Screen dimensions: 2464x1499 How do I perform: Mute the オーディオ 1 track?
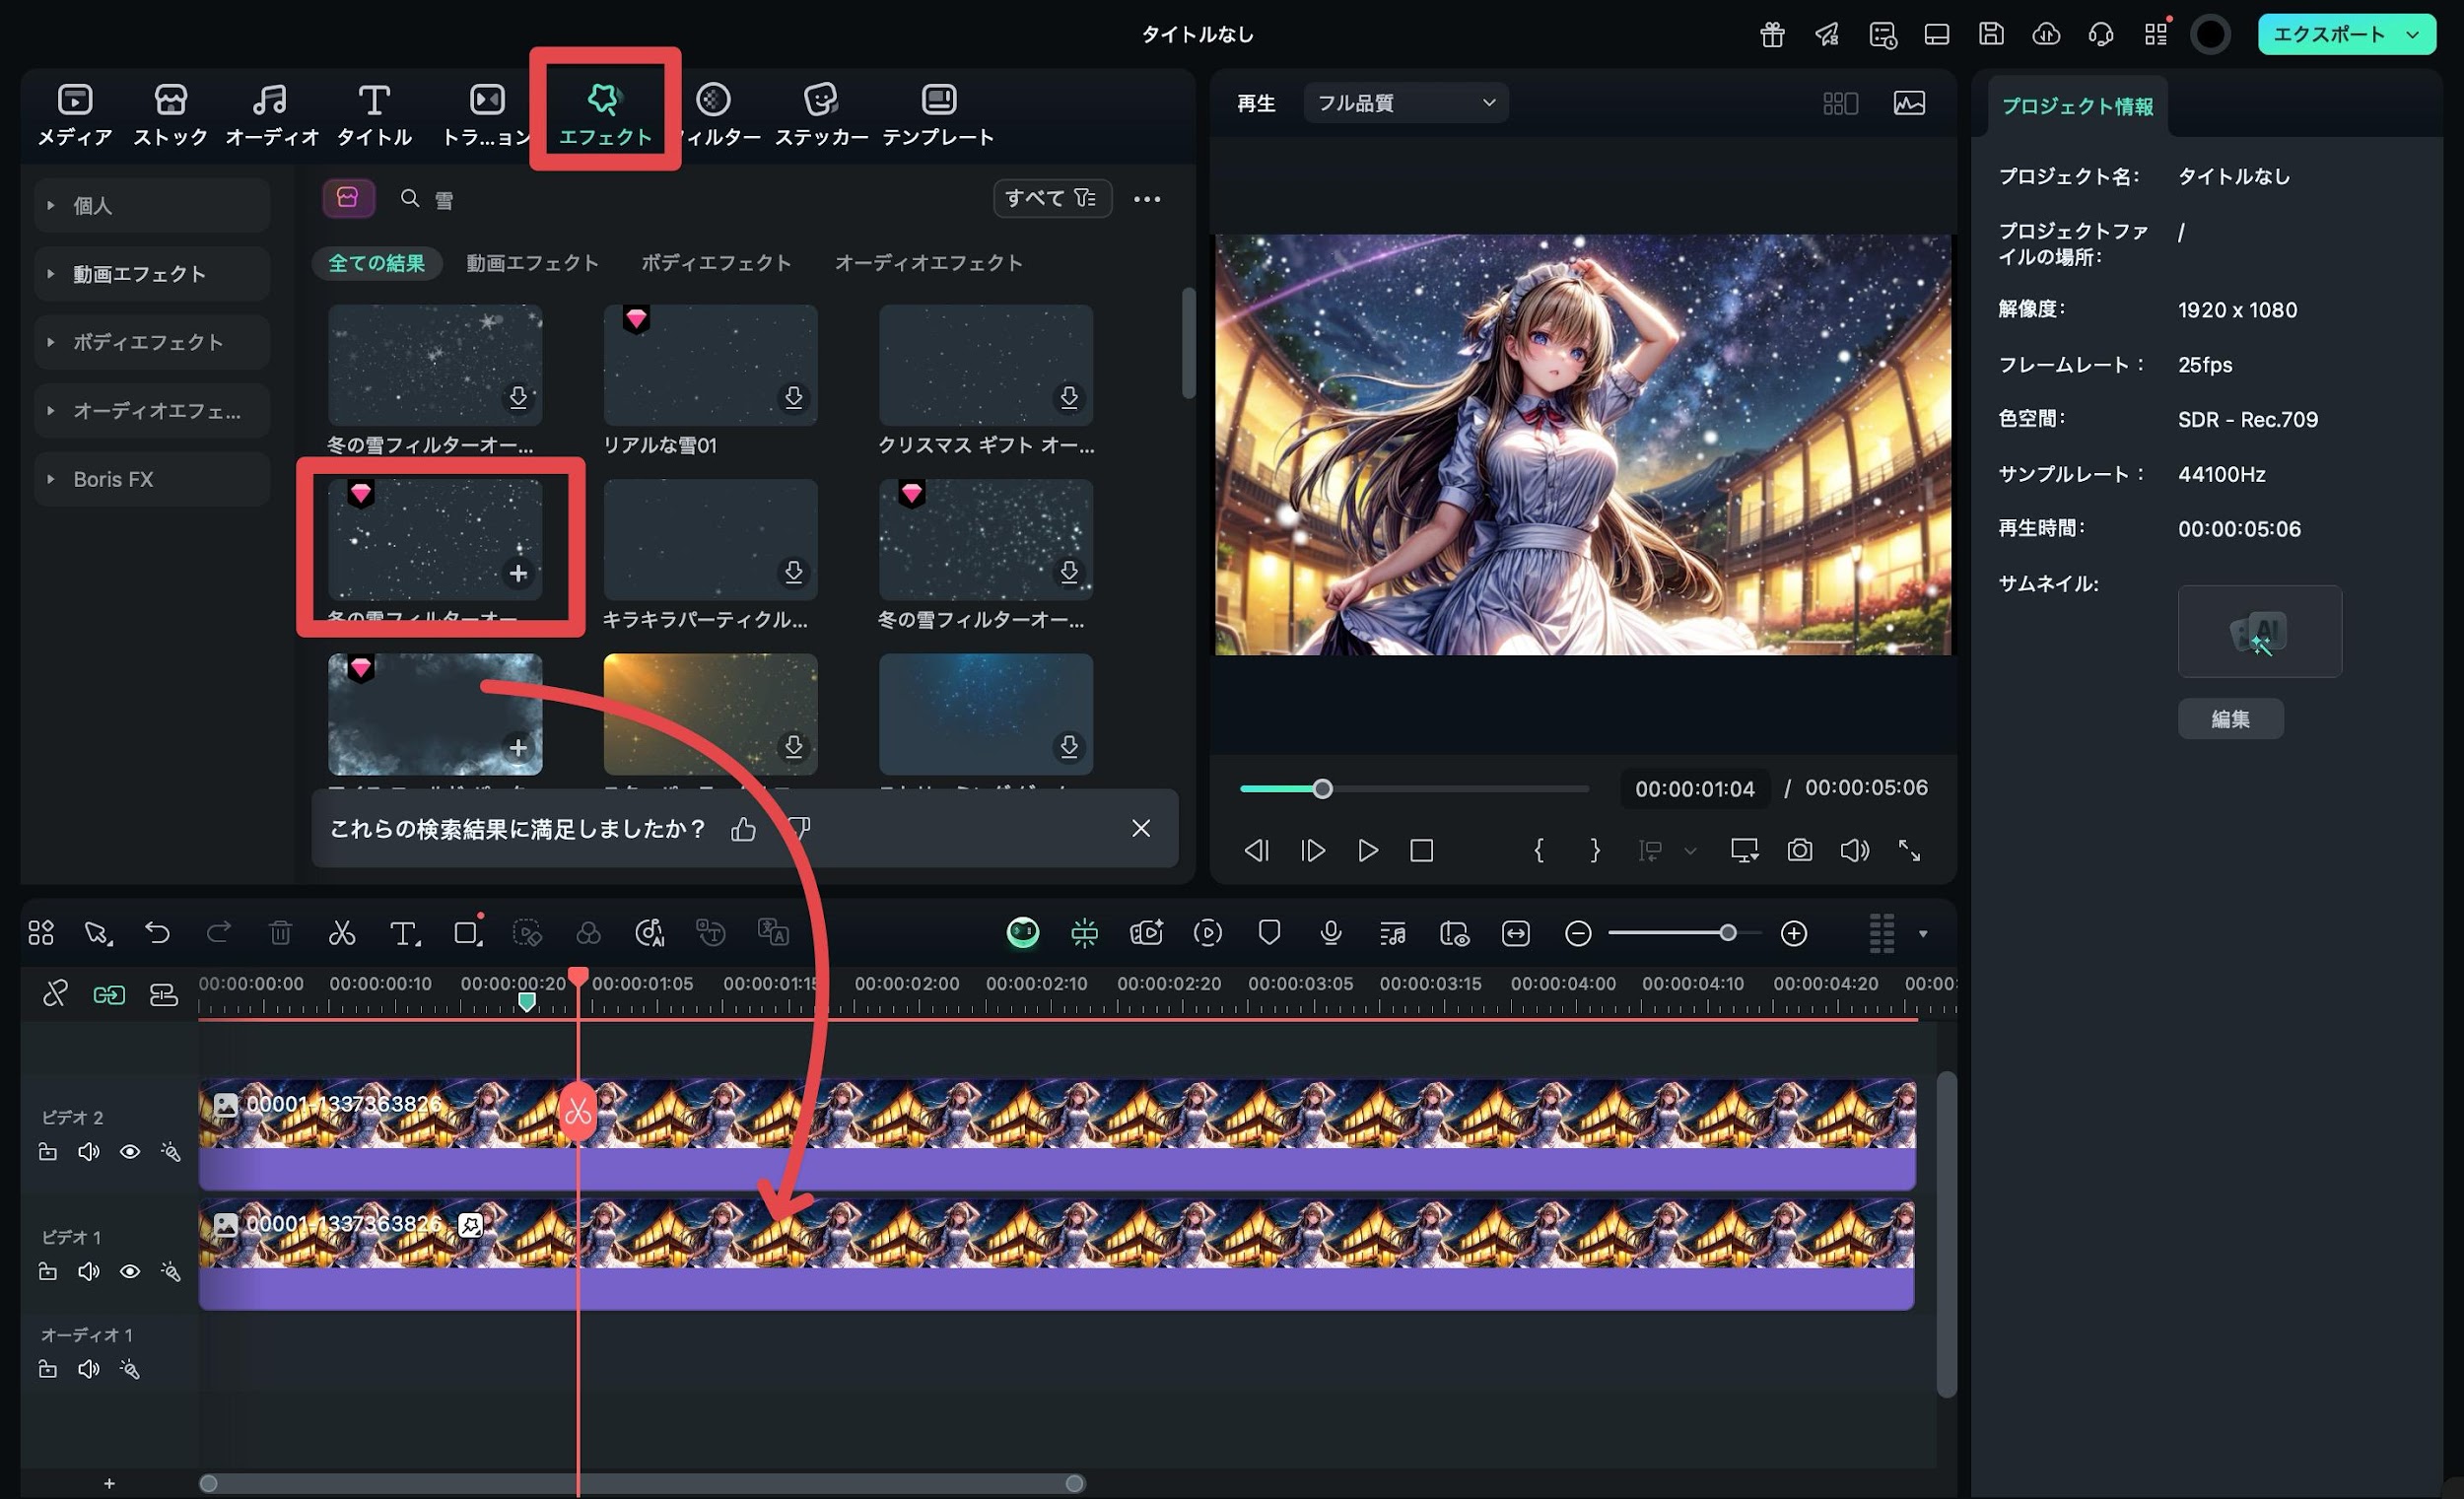[89, 1369]
